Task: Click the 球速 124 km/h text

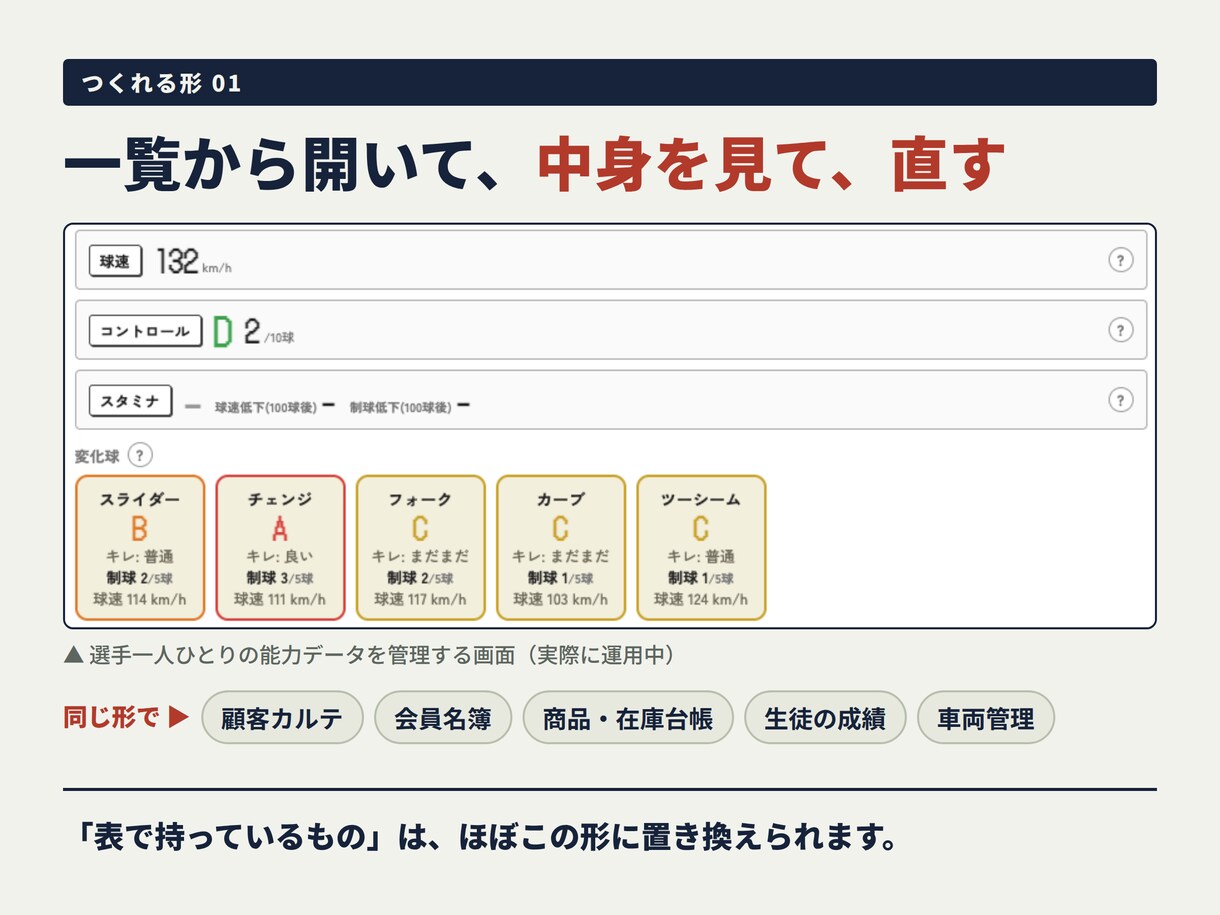Action: (x=701, y=600)
